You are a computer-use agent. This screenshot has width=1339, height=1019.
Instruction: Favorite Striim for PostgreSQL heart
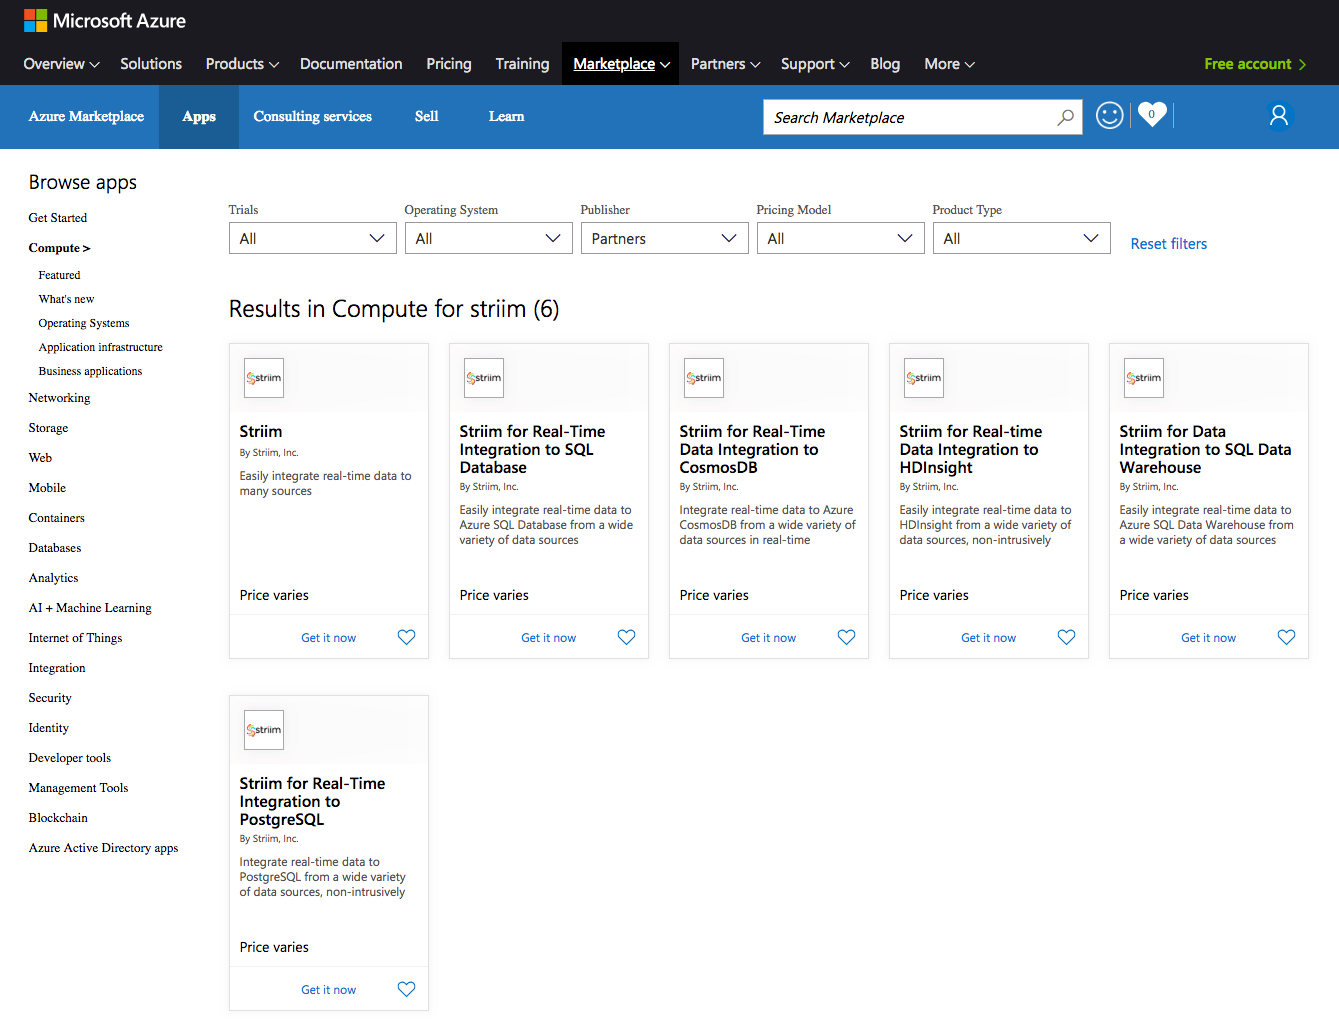(x=406, y=989)
